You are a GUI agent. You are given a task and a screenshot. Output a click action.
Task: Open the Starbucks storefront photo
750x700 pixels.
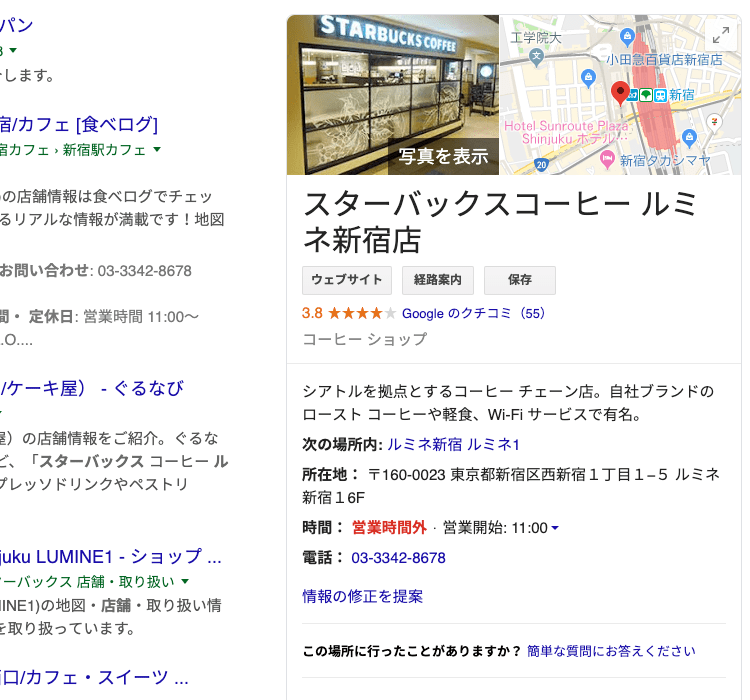coord(393,95)
